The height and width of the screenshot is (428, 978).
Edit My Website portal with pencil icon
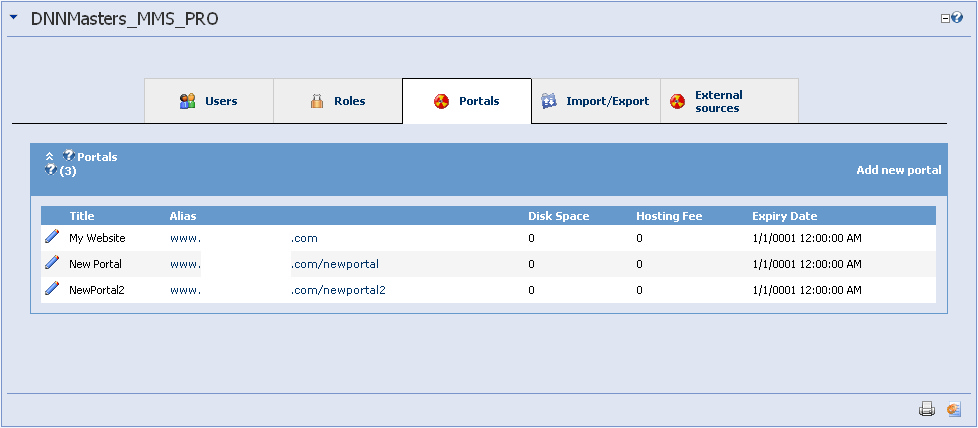(x=52, y=236)
